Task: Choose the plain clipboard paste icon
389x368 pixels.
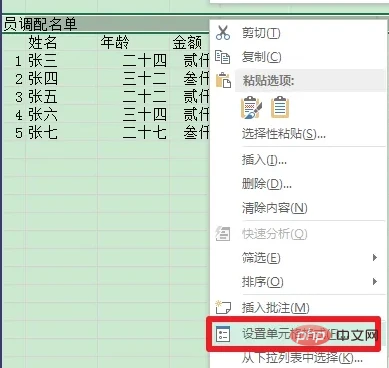Action: coord(280,107)
